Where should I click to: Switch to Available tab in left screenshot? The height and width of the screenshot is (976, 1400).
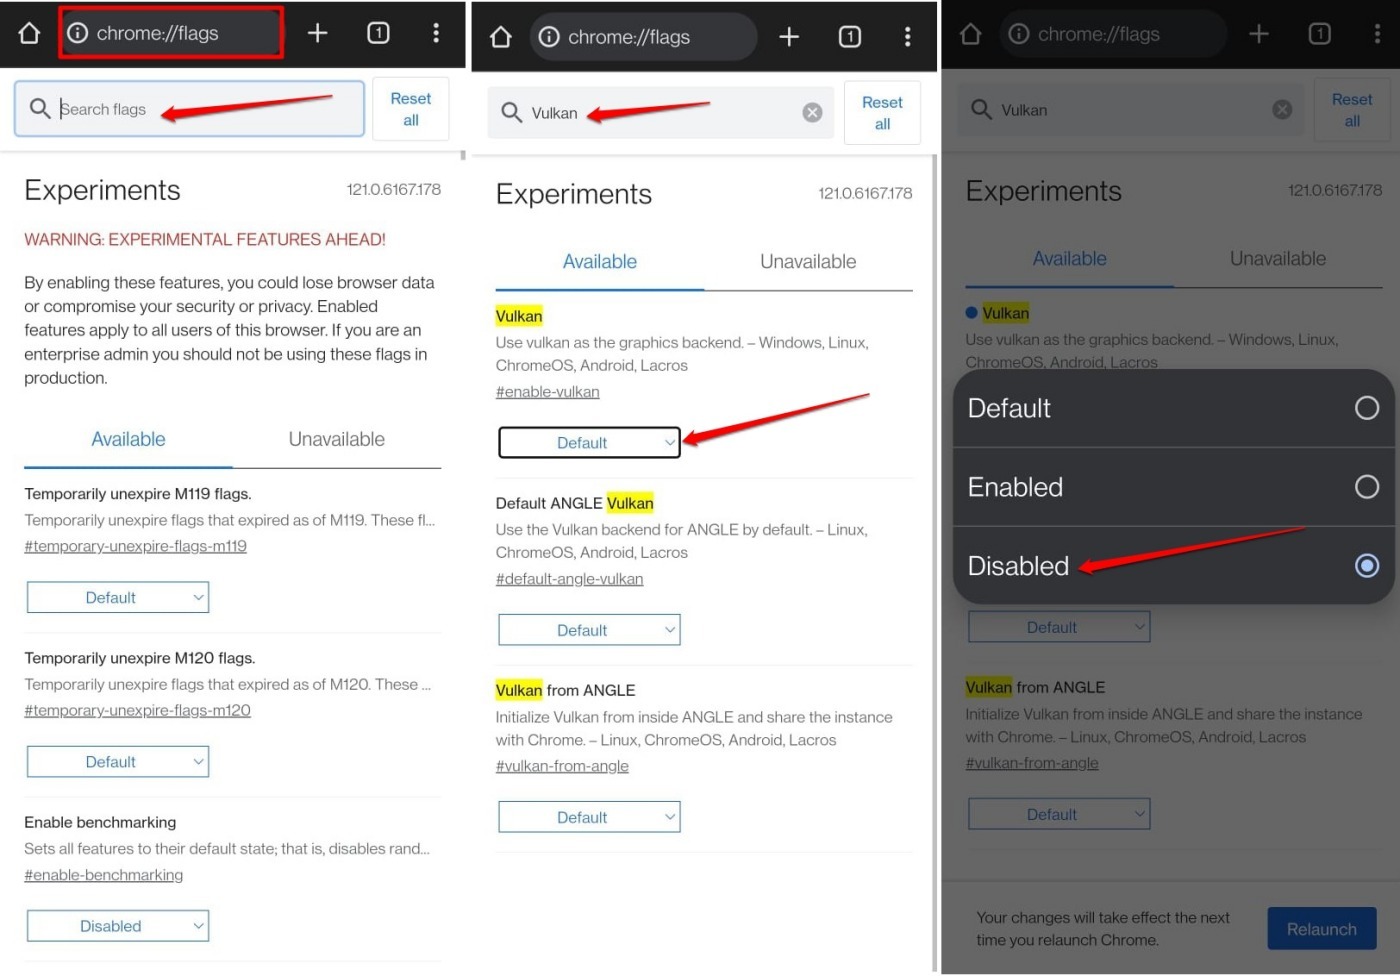tap(128, 440)
